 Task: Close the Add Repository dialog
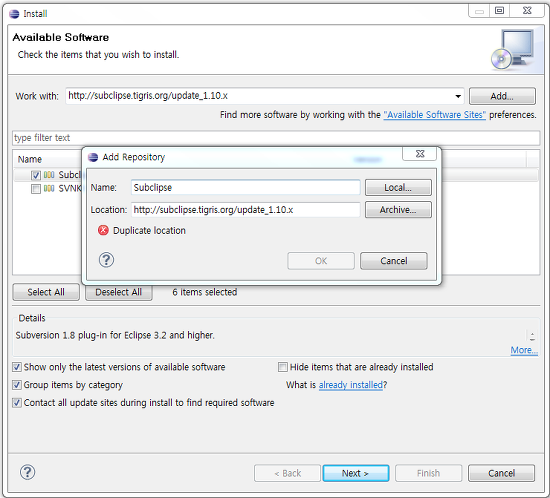(420, 154)
